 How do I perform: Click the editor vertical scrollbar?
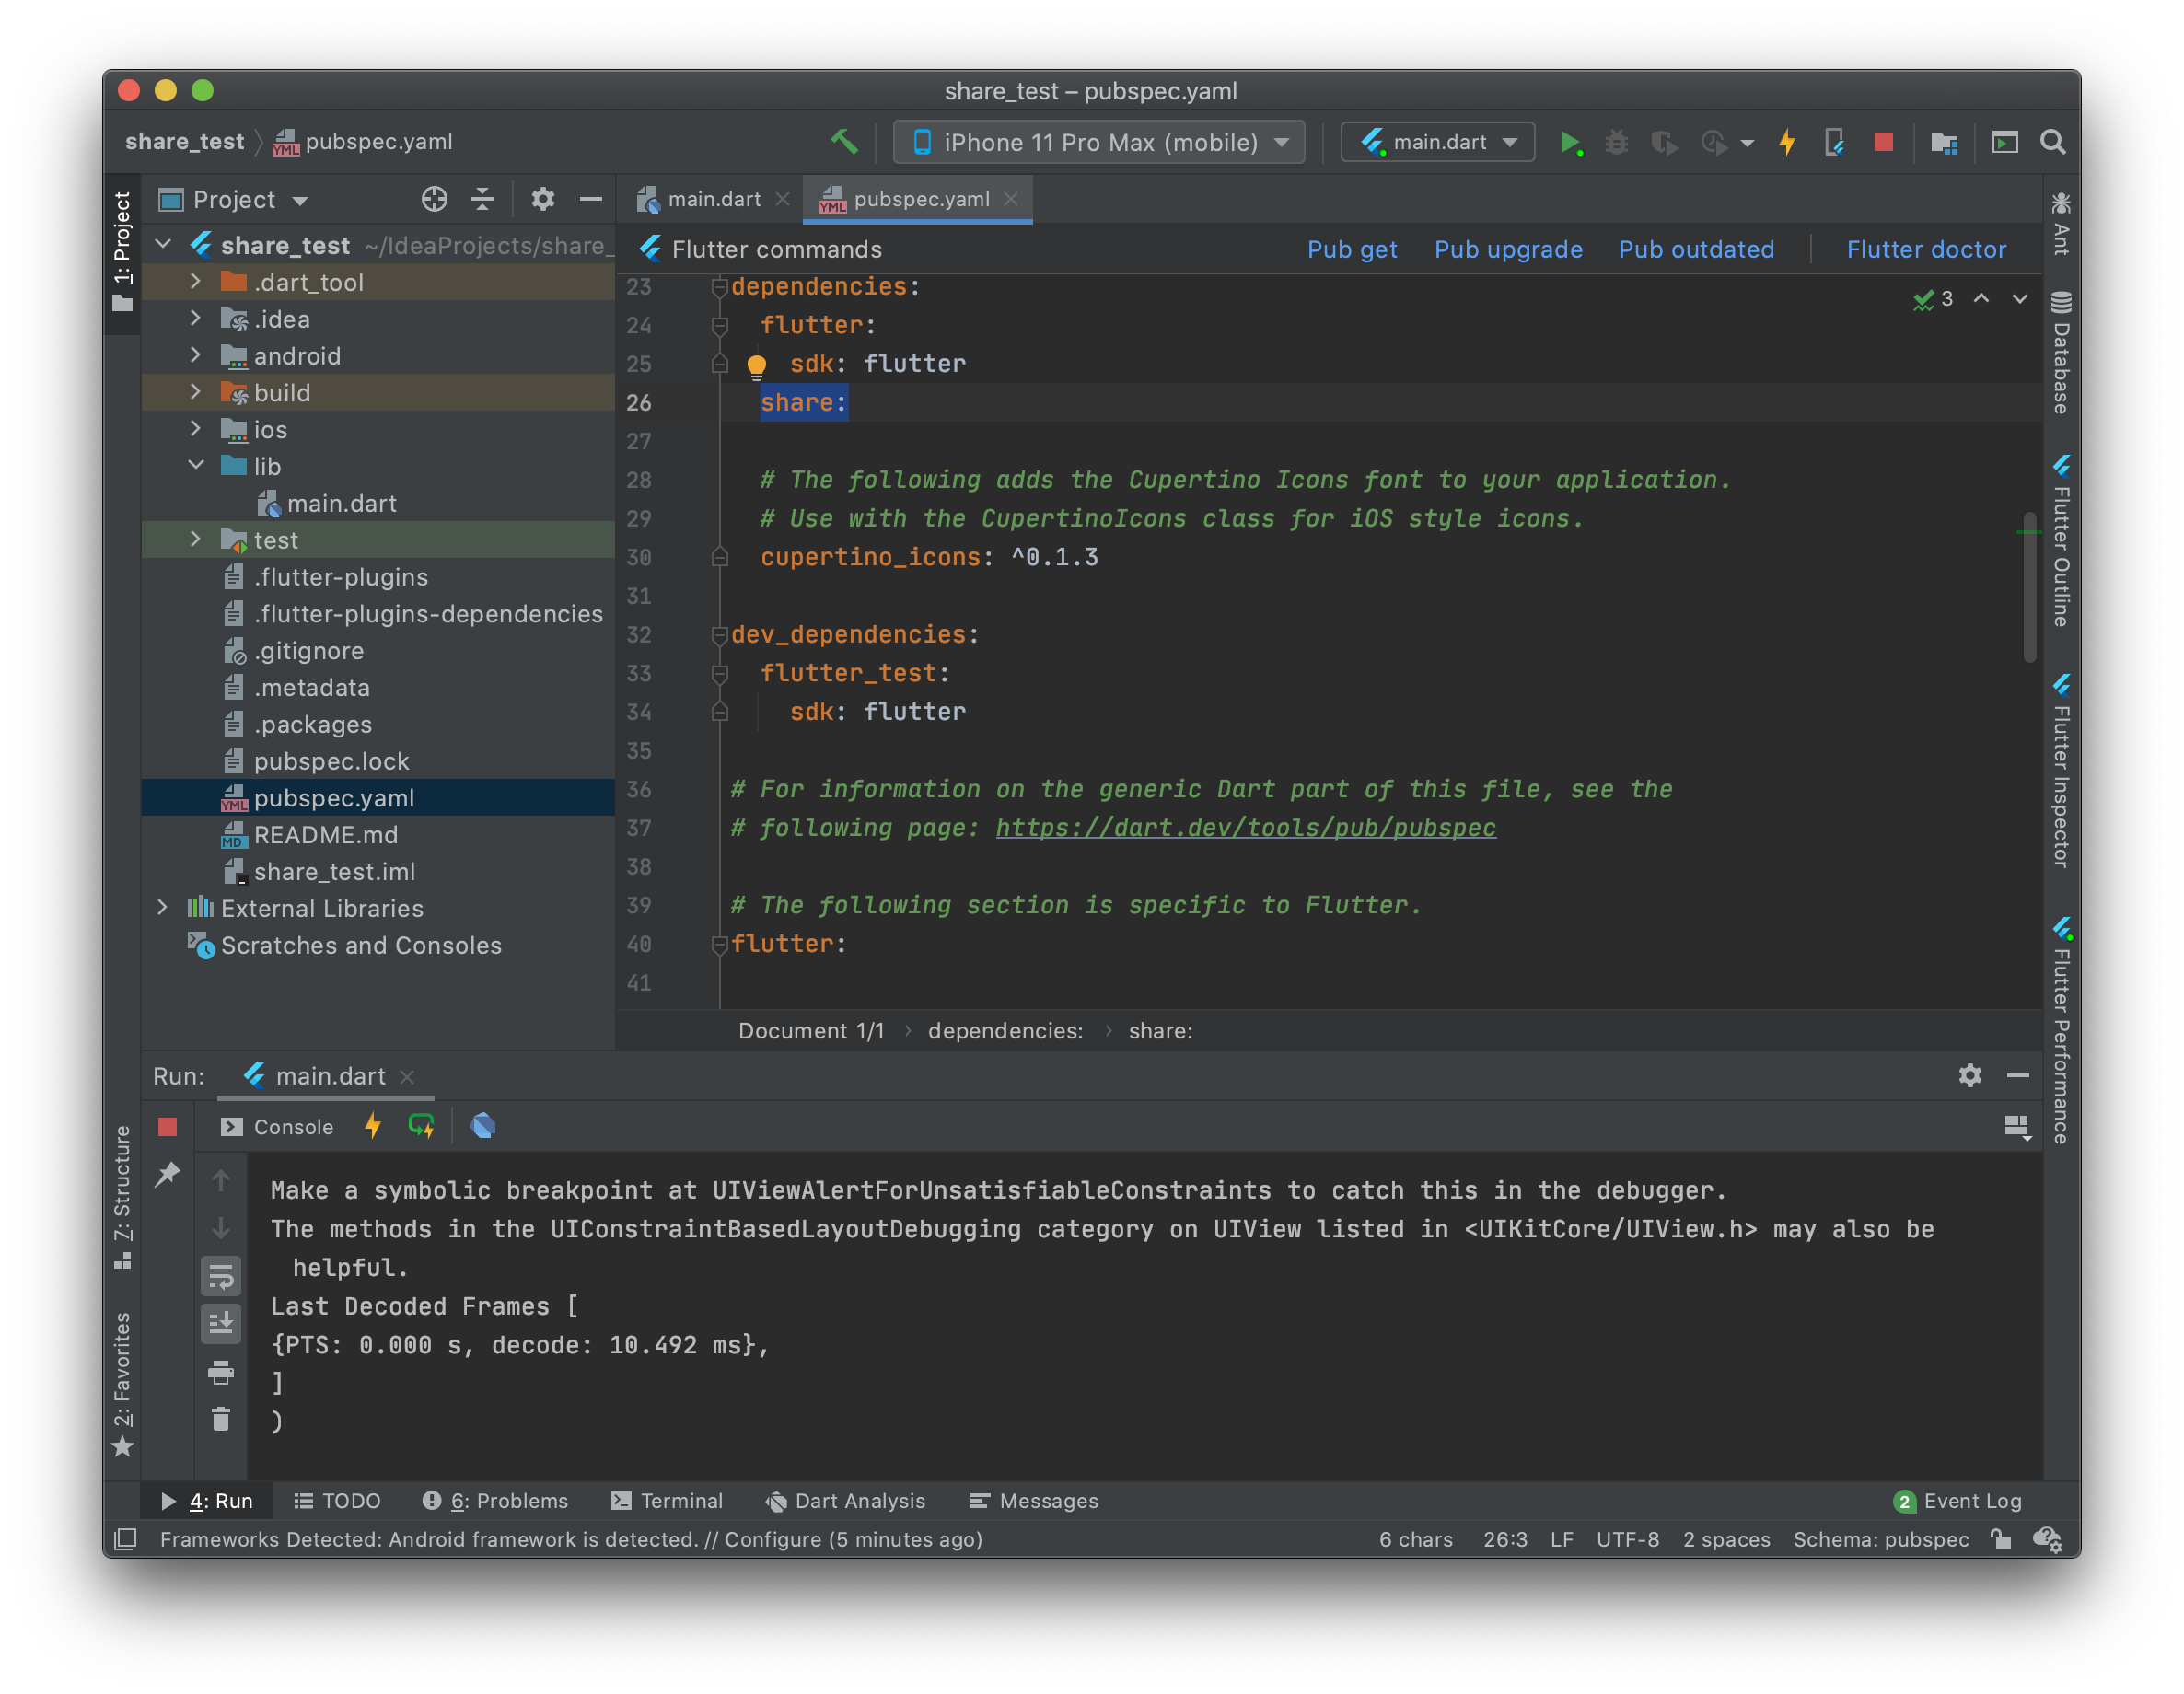coord(2029,586)
